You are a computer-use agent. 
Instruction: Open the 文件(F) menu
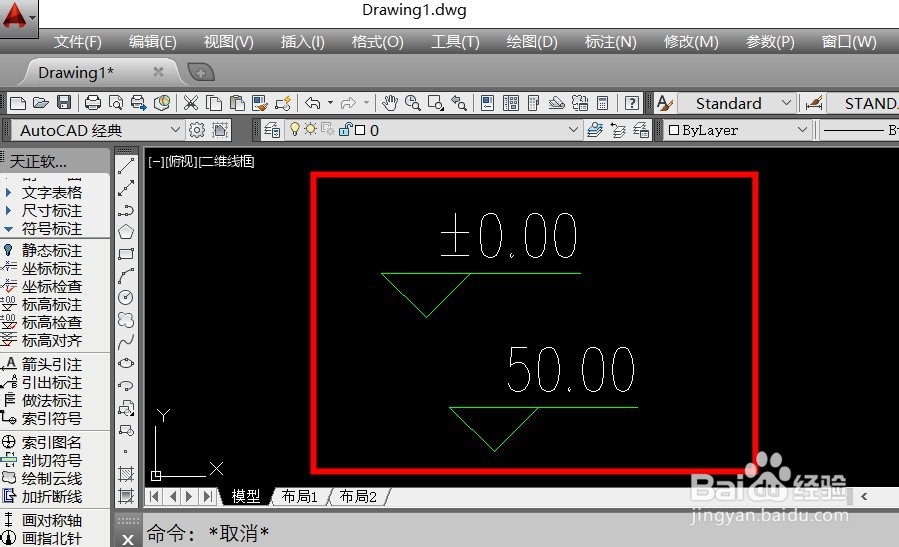pos(78,42)
